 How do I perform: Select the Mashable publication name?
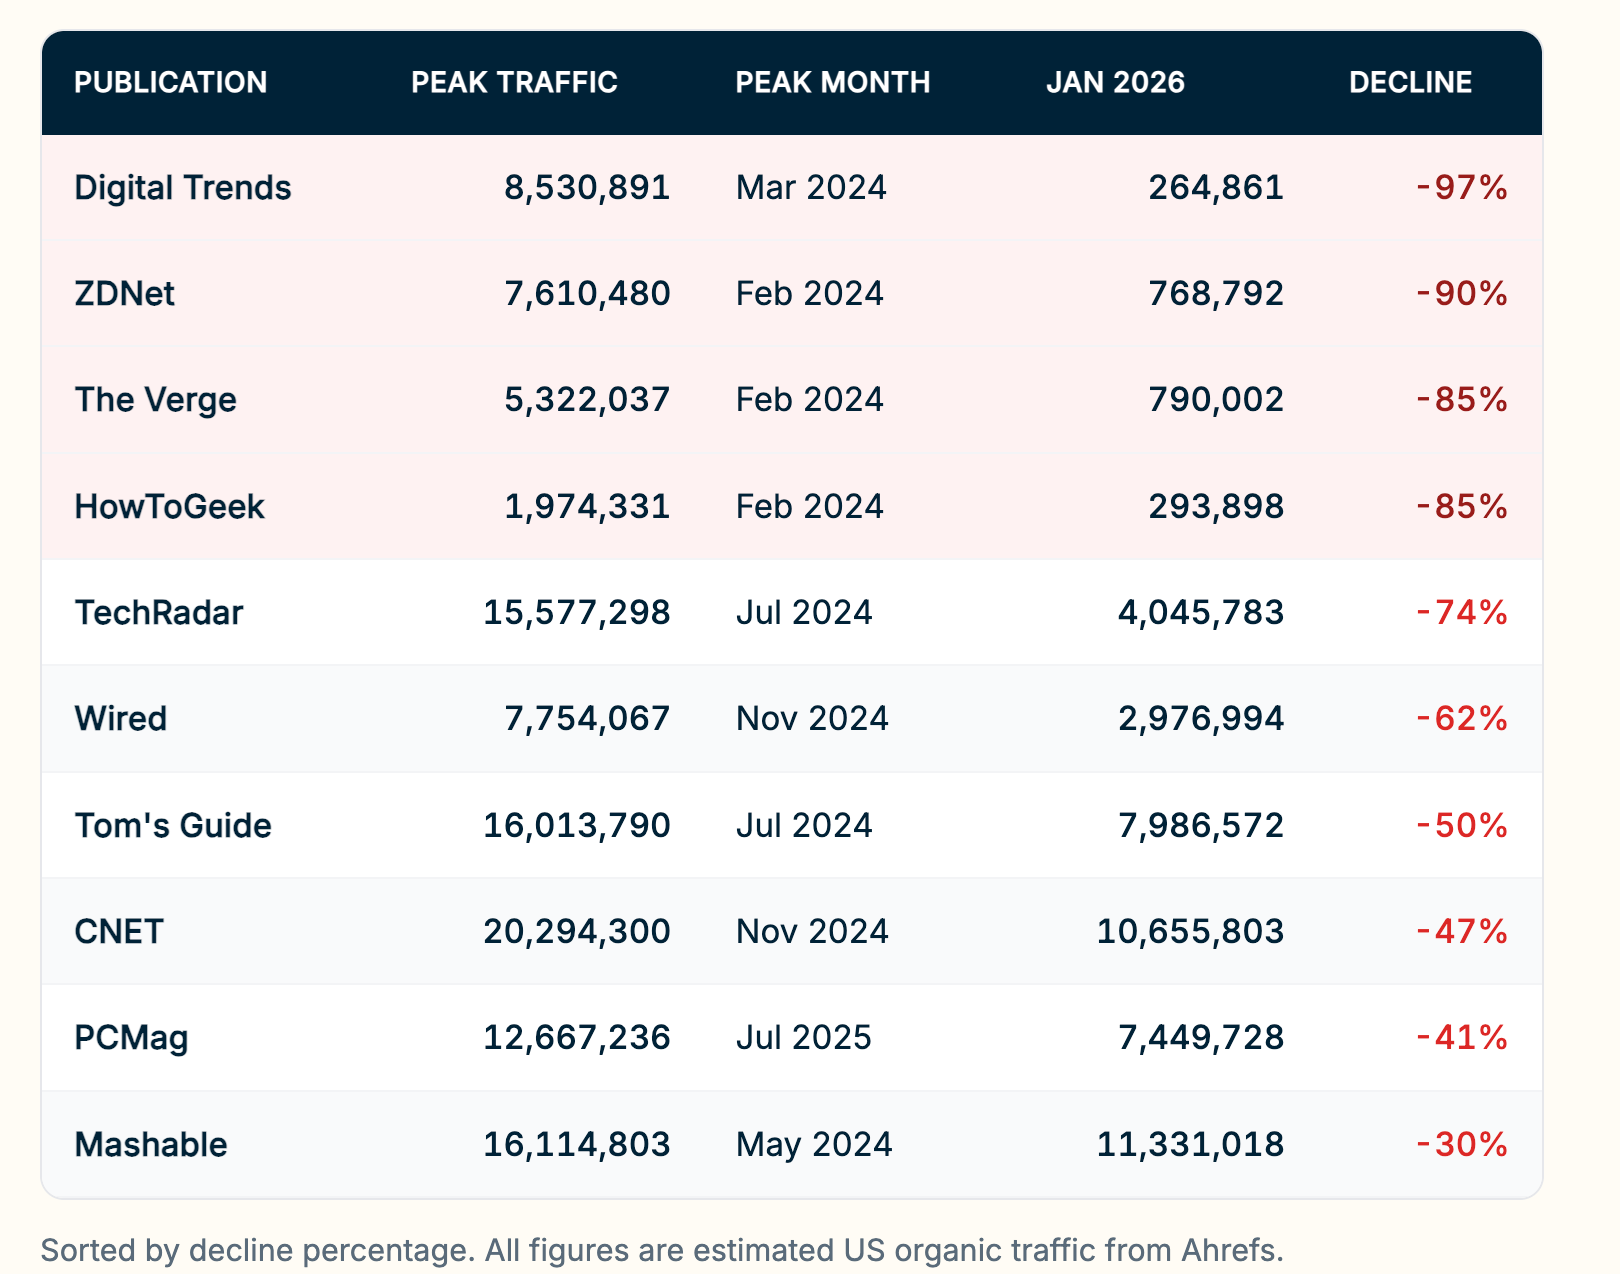151,1145
